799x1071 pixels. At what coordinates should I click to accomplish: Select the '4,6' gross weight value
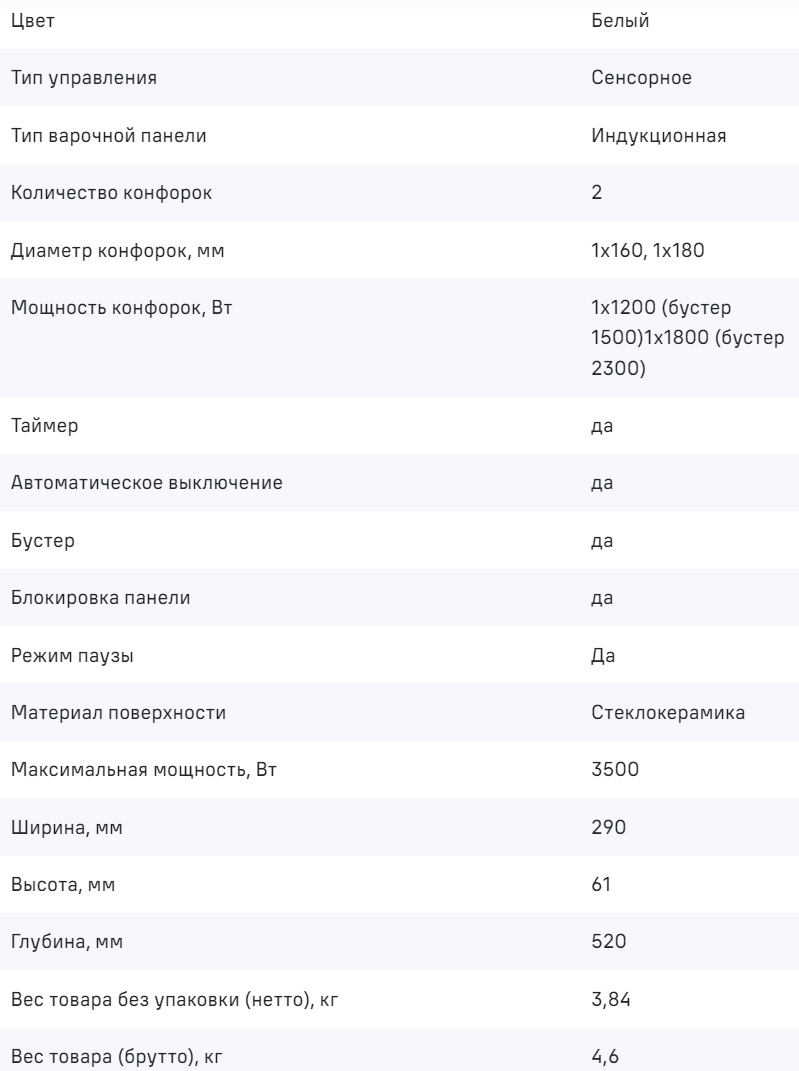point(604,1058)
